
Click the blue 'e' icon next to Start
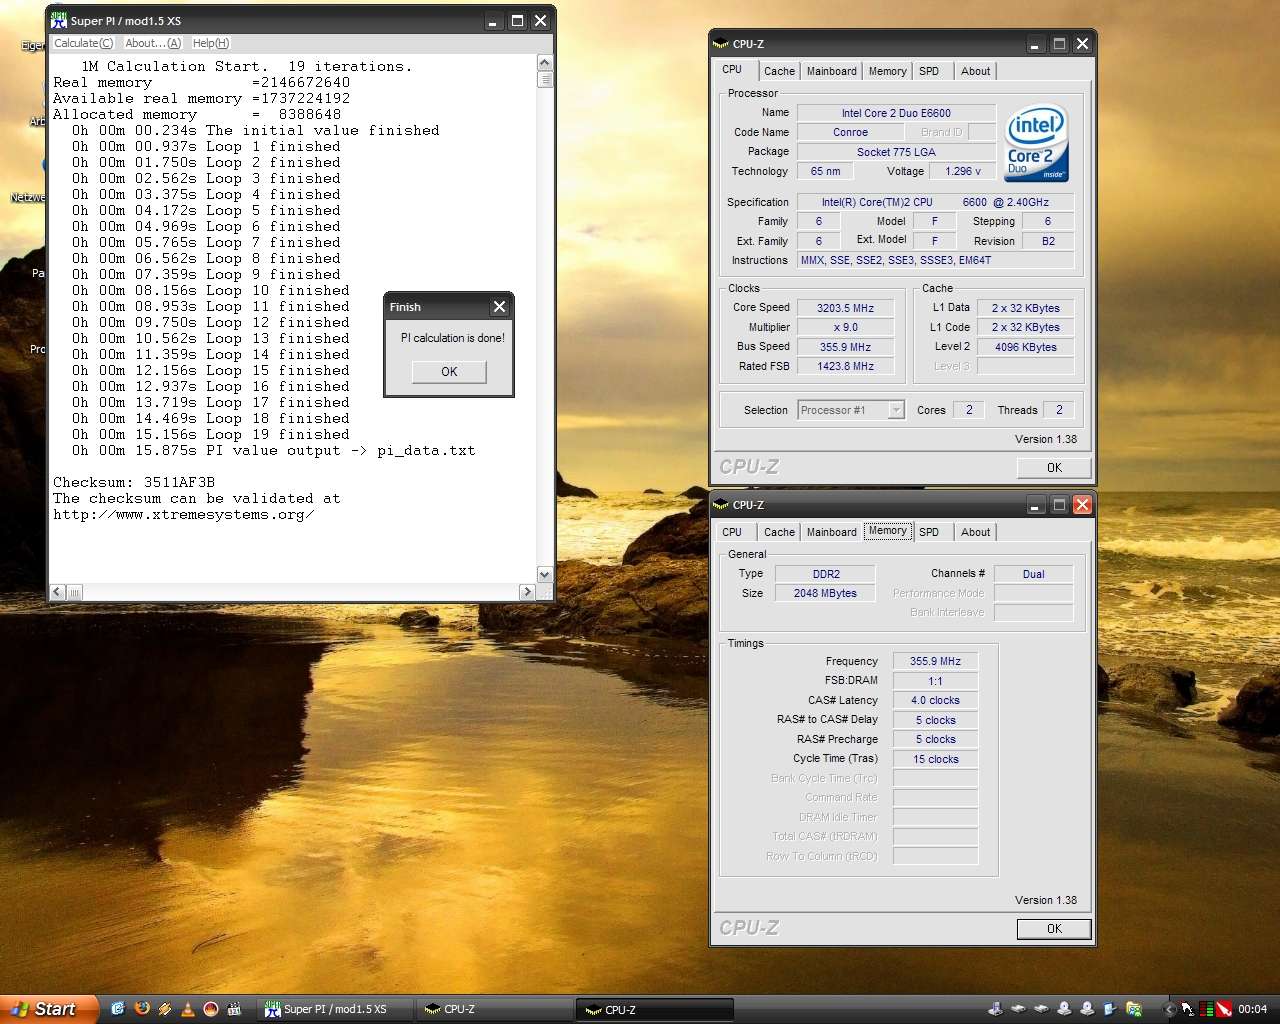[118, 1009]
